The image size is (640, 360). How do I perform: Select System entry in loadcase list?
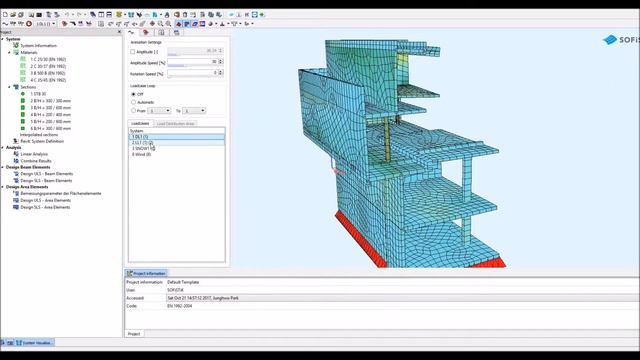coord(177,131)
